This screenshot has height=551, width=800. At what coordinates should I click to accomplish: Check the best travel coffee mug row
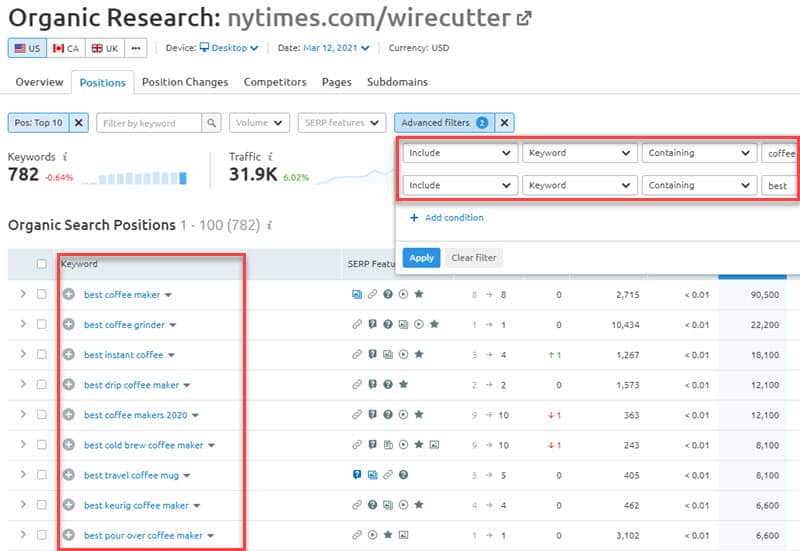point(41,475)
